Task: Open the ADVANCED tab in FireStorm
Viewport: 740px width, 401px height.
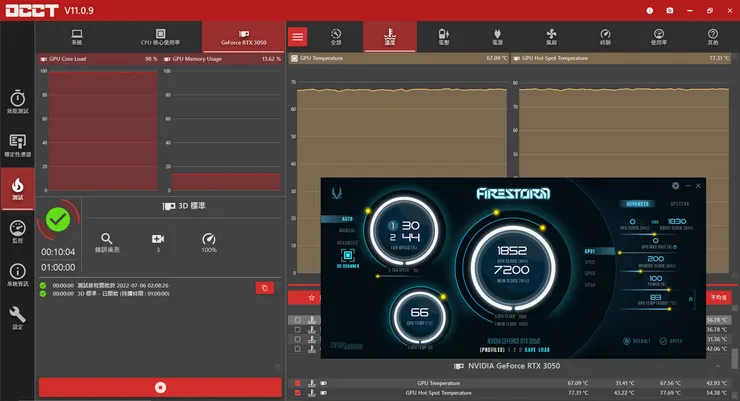Action: pos(637,204)
